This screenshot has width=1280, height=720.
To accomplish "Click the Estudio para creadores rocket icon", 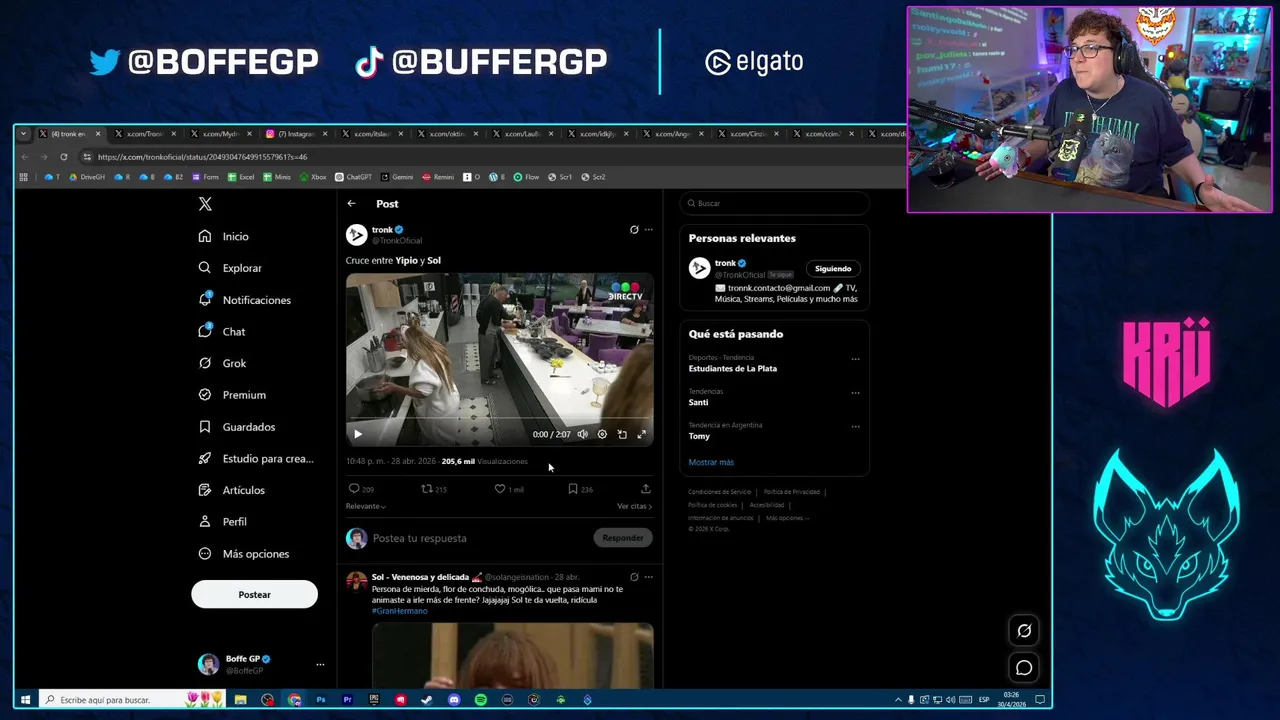I will click(205, 458).
